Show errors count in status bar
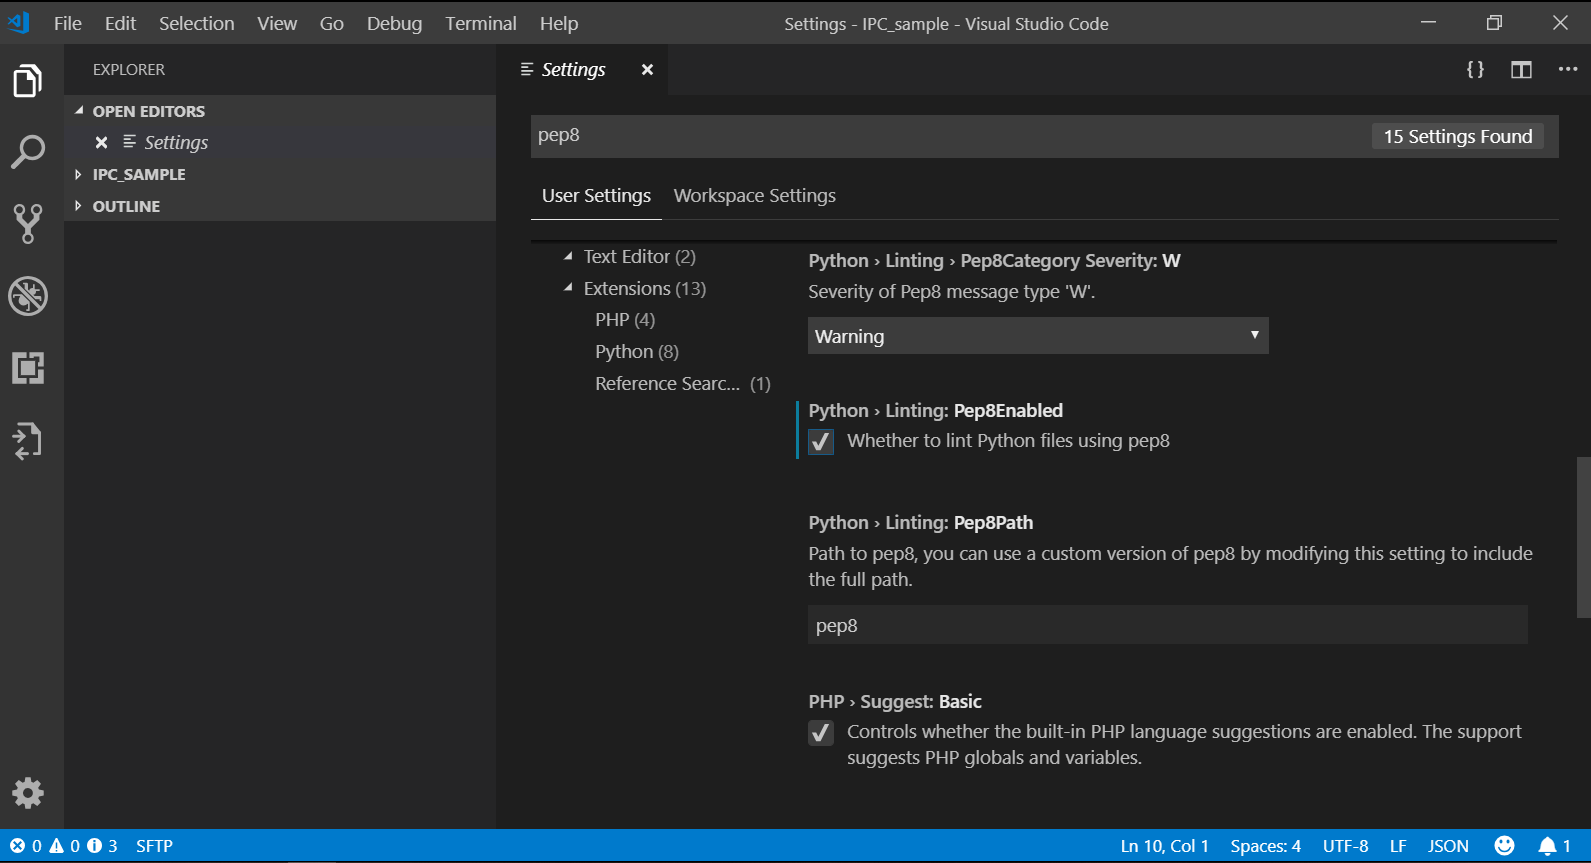 pyautogui.click(x=26, y=846)
